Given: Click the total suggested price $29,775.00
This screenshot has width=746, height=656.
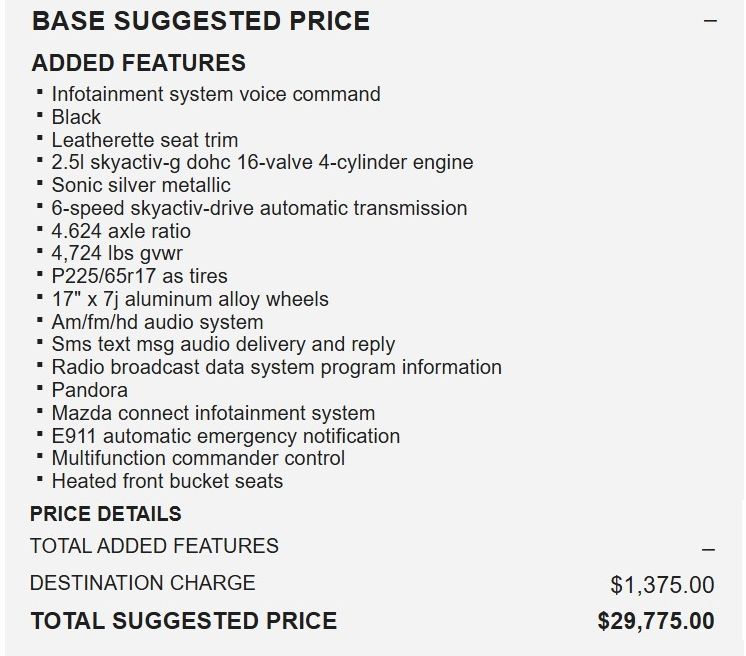Looking at the screenshot, I should tap(656, 621).
